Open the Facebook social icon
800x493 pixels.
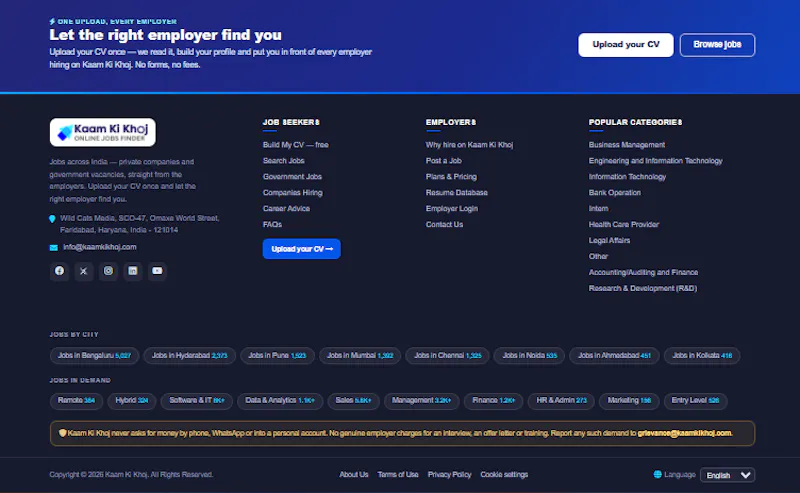click(x=59, y=271)
